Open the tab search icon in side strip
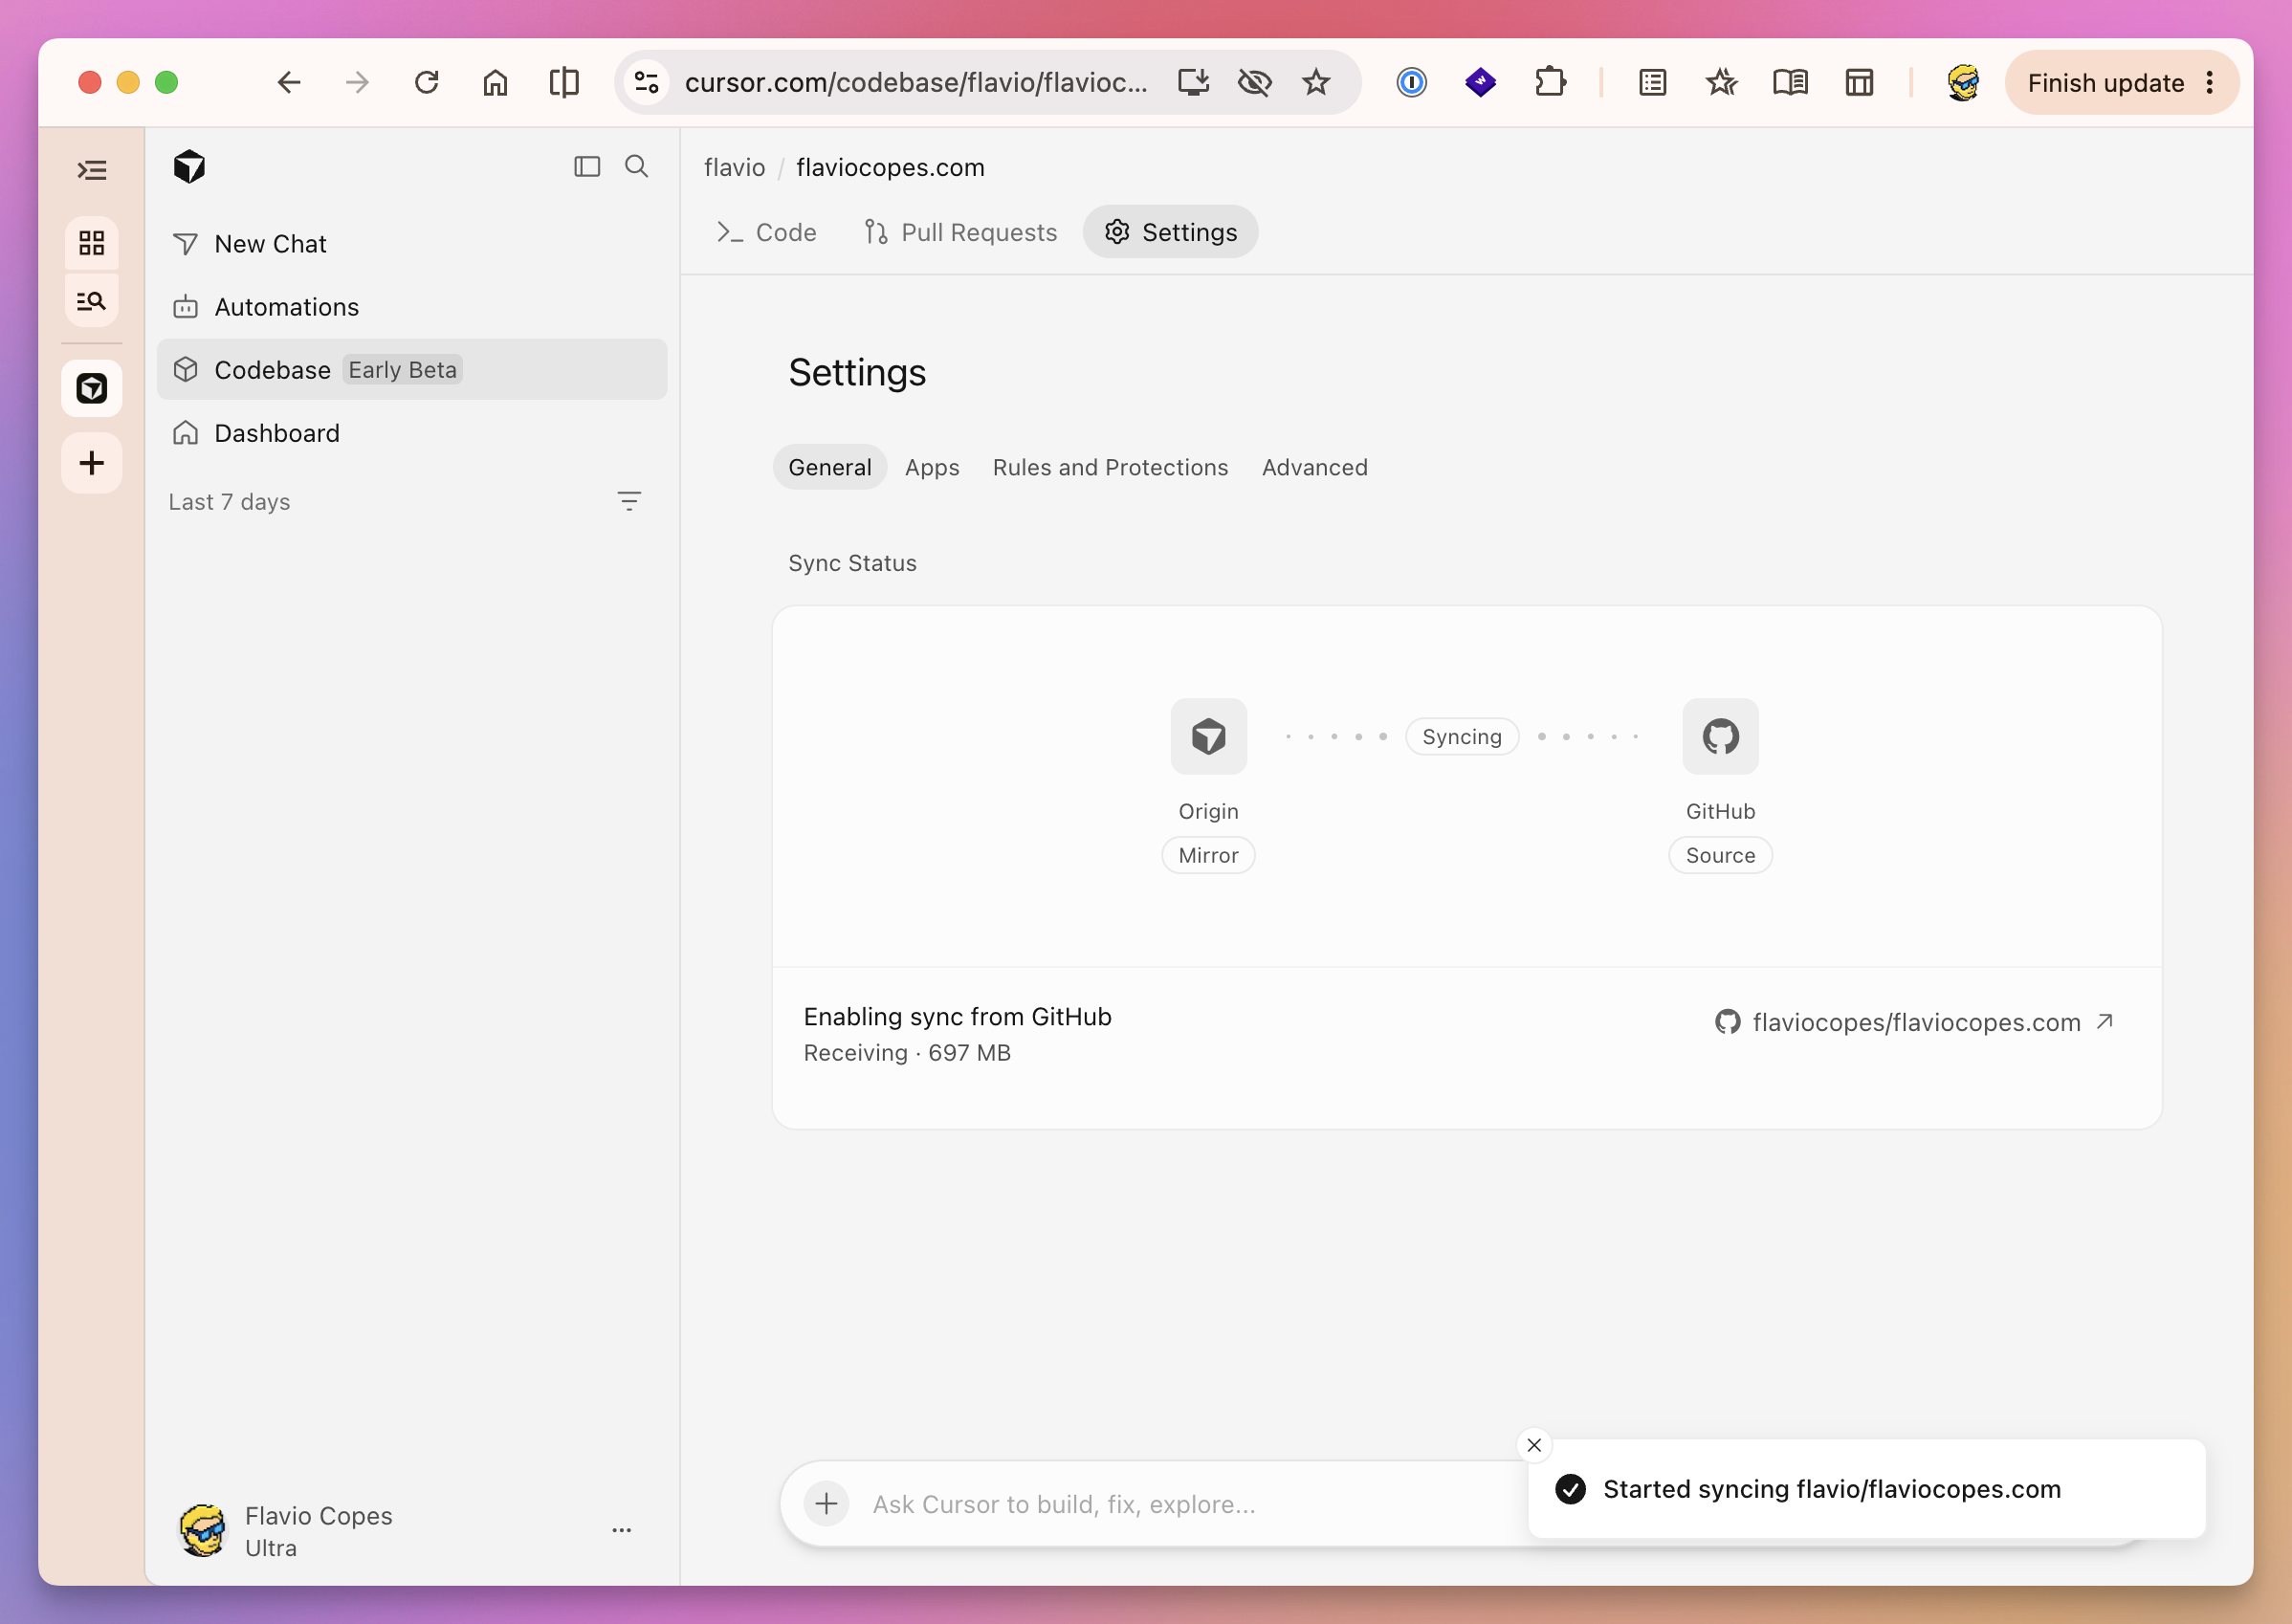Screen dimensions: 2292x1624 point(92,300)
